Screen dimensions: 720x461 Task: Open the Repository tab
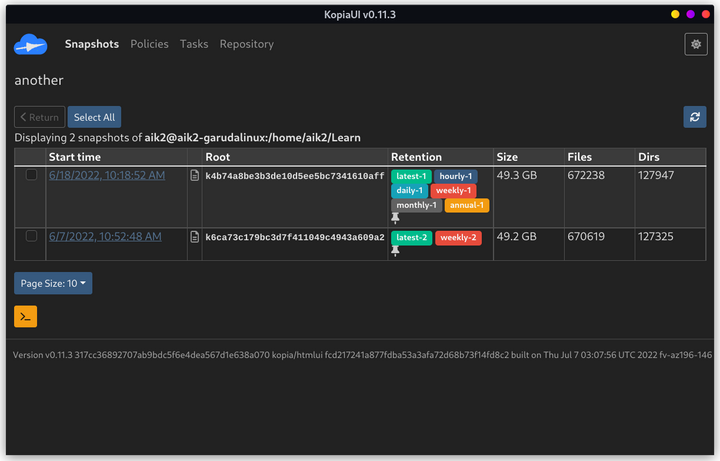[247, 44]
